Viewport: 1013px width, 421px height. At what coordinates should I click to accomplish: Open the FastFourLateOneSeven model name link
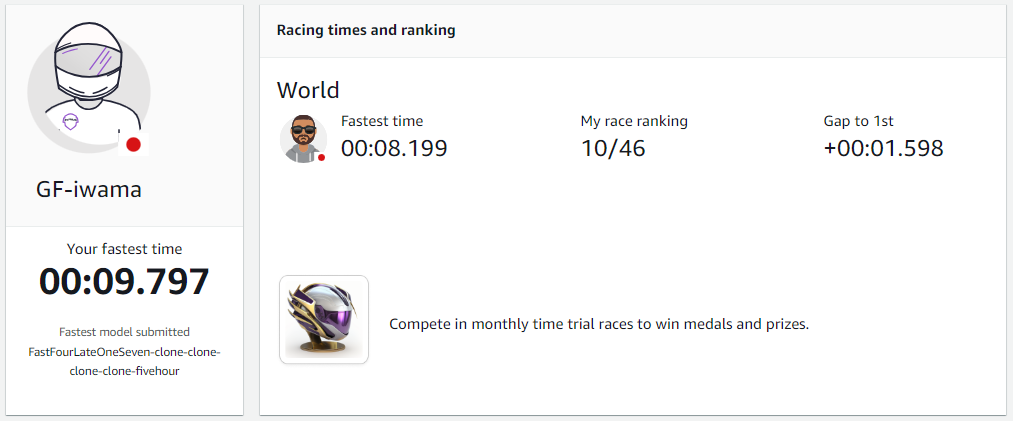124,362
